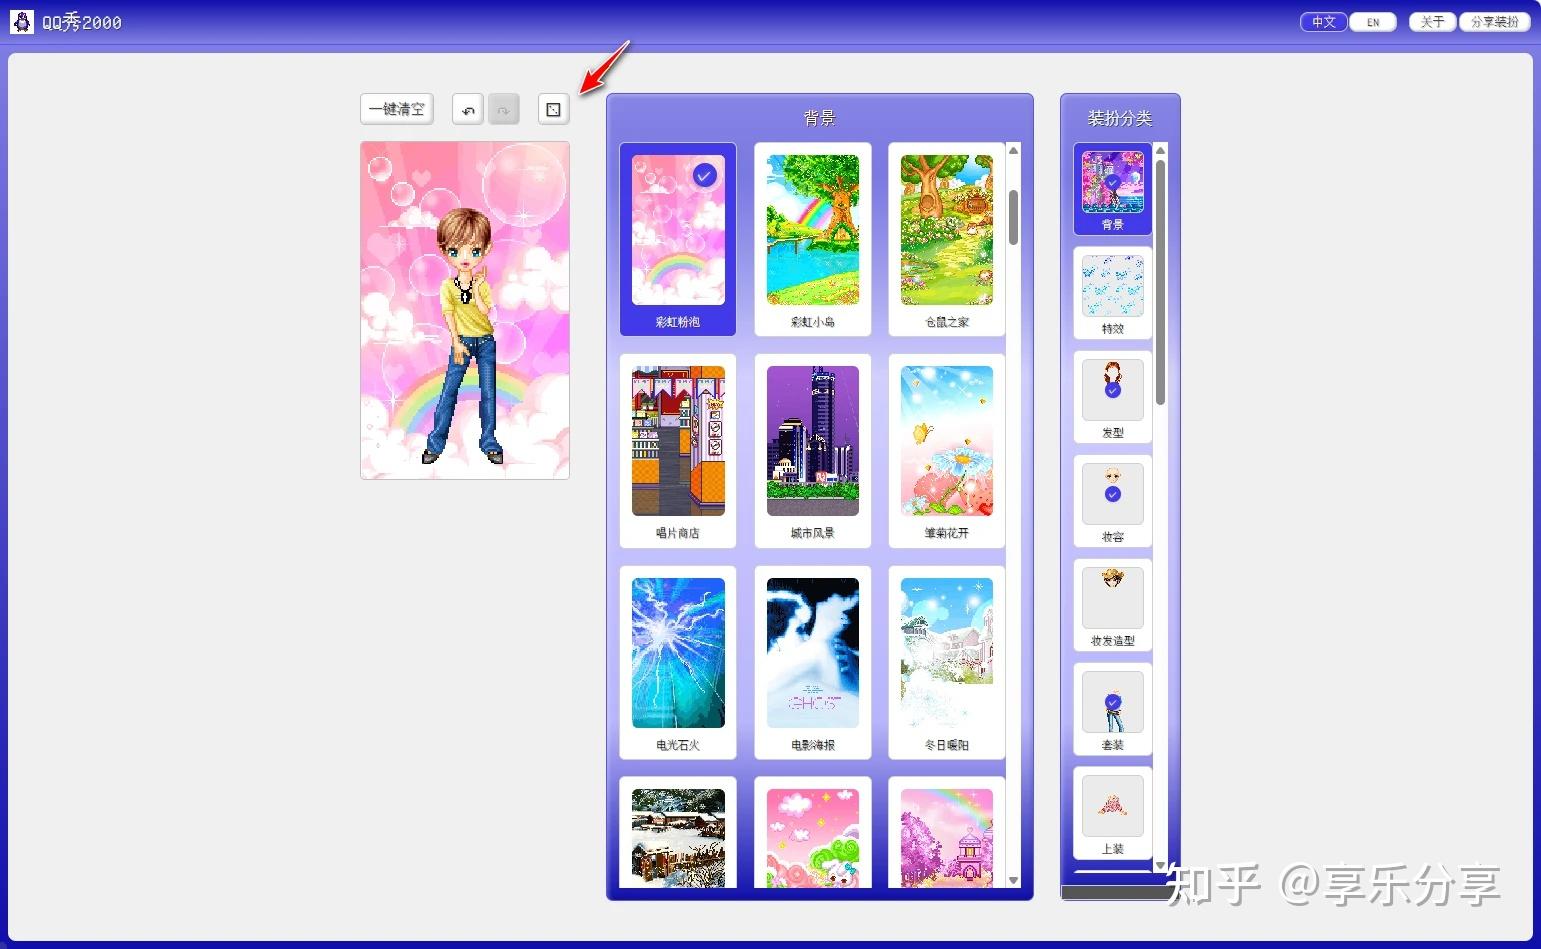Click the undo arrow icon

(x=467, y=110)
